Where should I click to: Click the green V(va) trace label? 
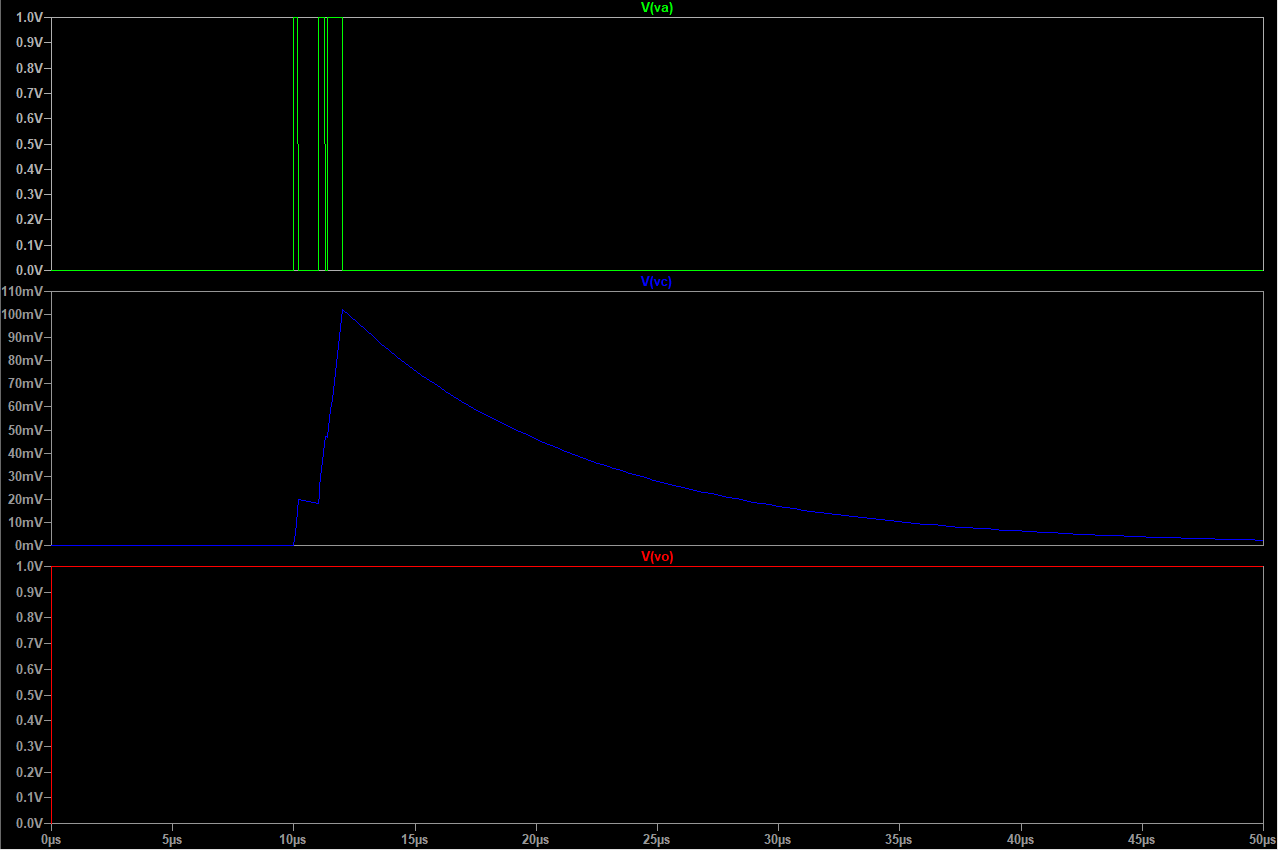point(656,8)
